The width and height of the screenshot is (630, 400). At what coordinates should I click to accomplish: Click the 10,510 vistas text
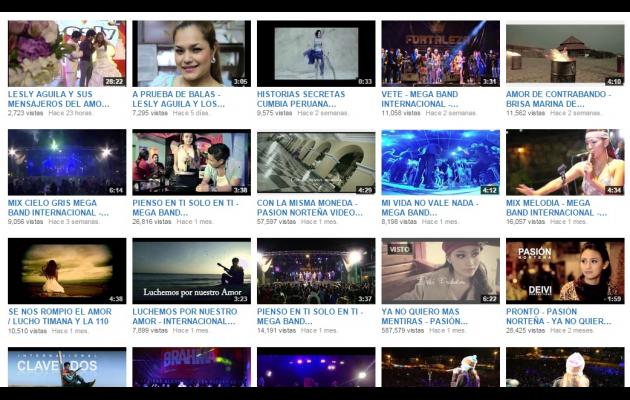click(x=27, y=331)
